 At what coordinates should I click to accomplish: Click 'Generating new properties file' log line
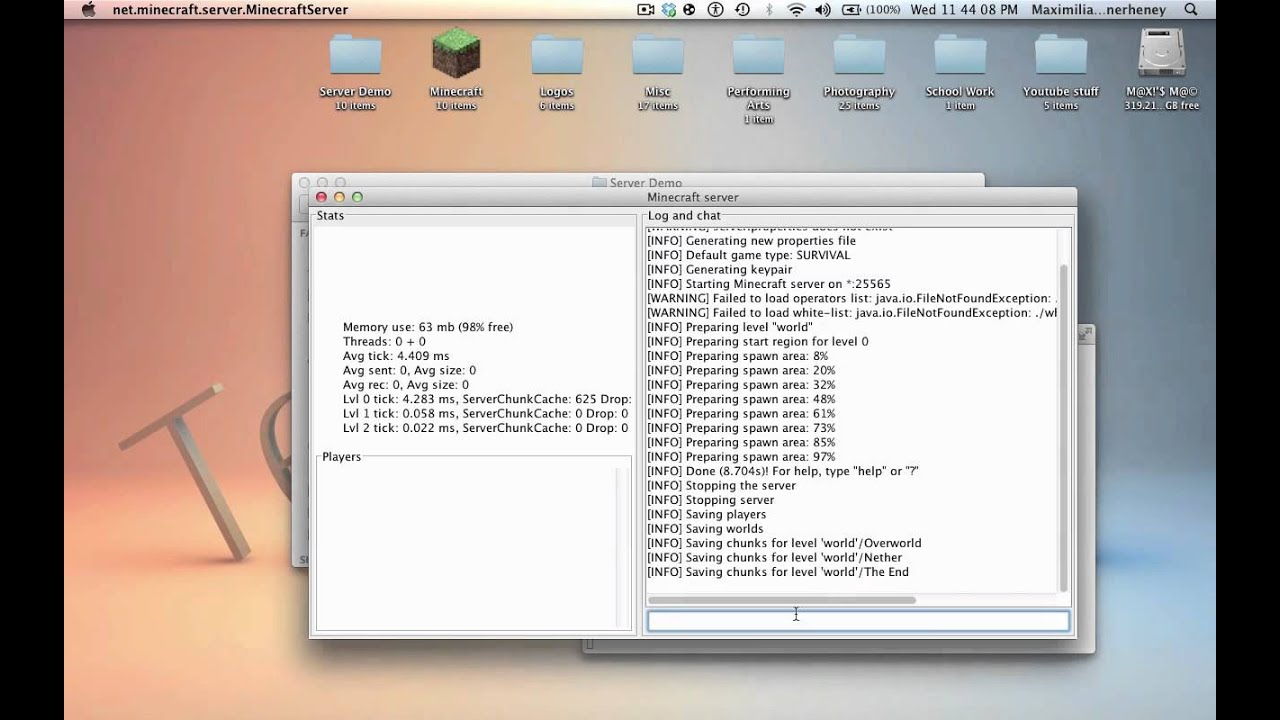[x=751, y=241]
